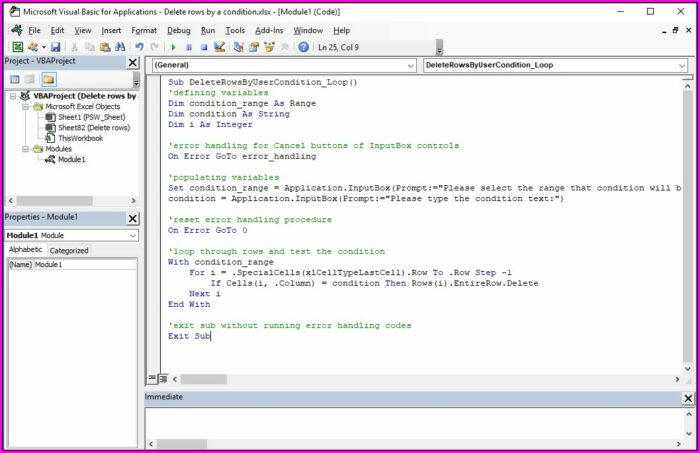Click the View Code icon in Project panel
700x453 pixels.
click(15, 79)
